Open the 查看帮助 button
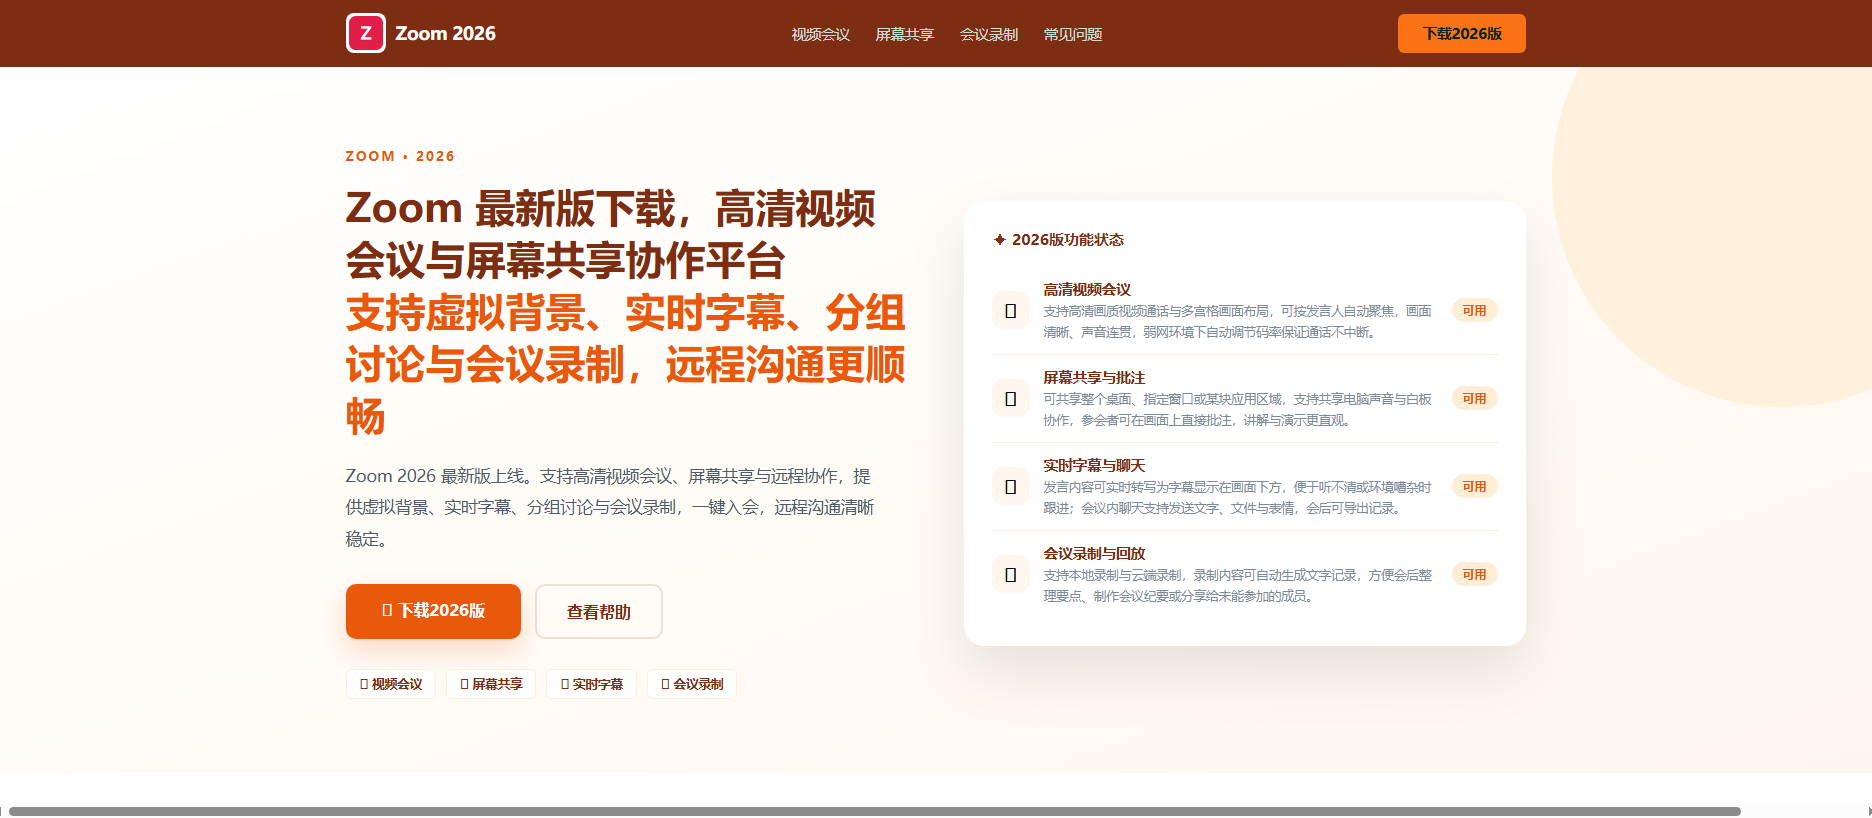Screen dimensions: 1872x818 [599, 611]
